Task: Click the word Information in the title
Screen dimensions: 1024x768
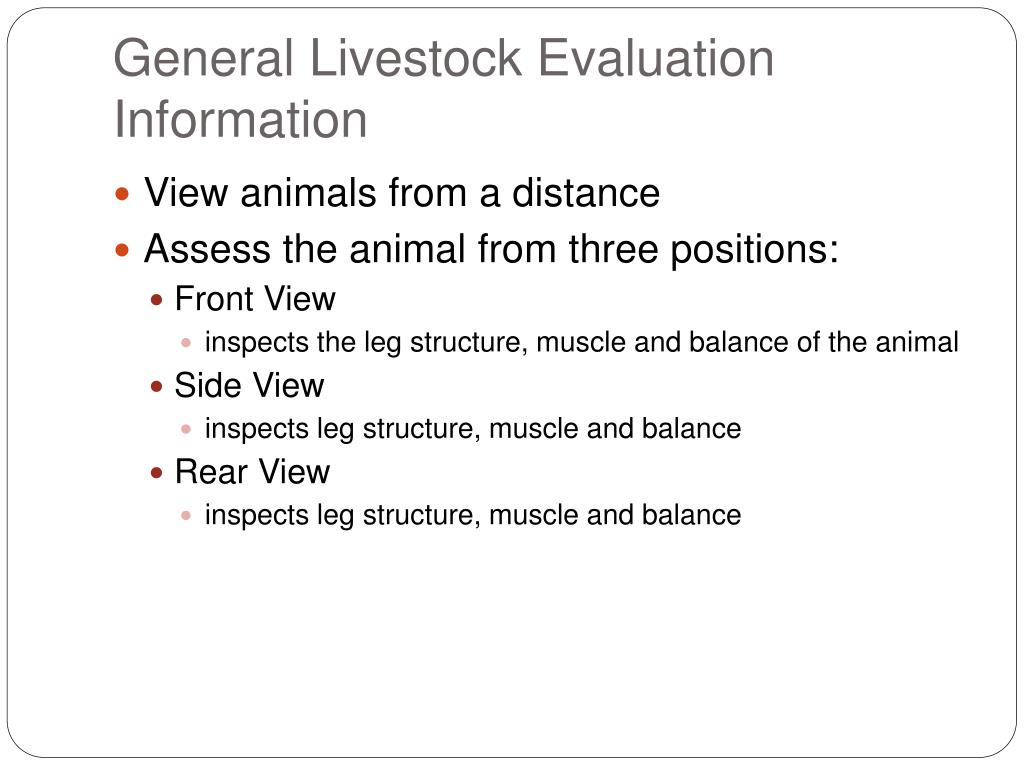Action: coord(240,120)
